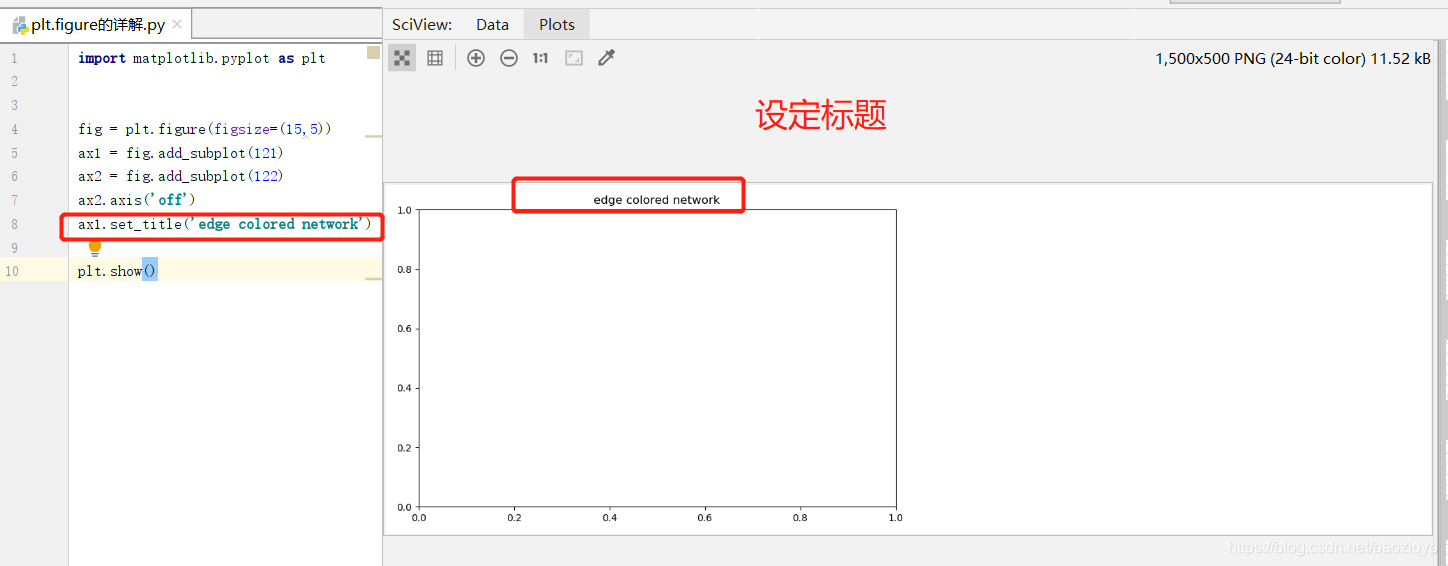Viewport: 1448px width, 566px height.
Task: Zoom in on the plot image
Action: tap(476, 58)
